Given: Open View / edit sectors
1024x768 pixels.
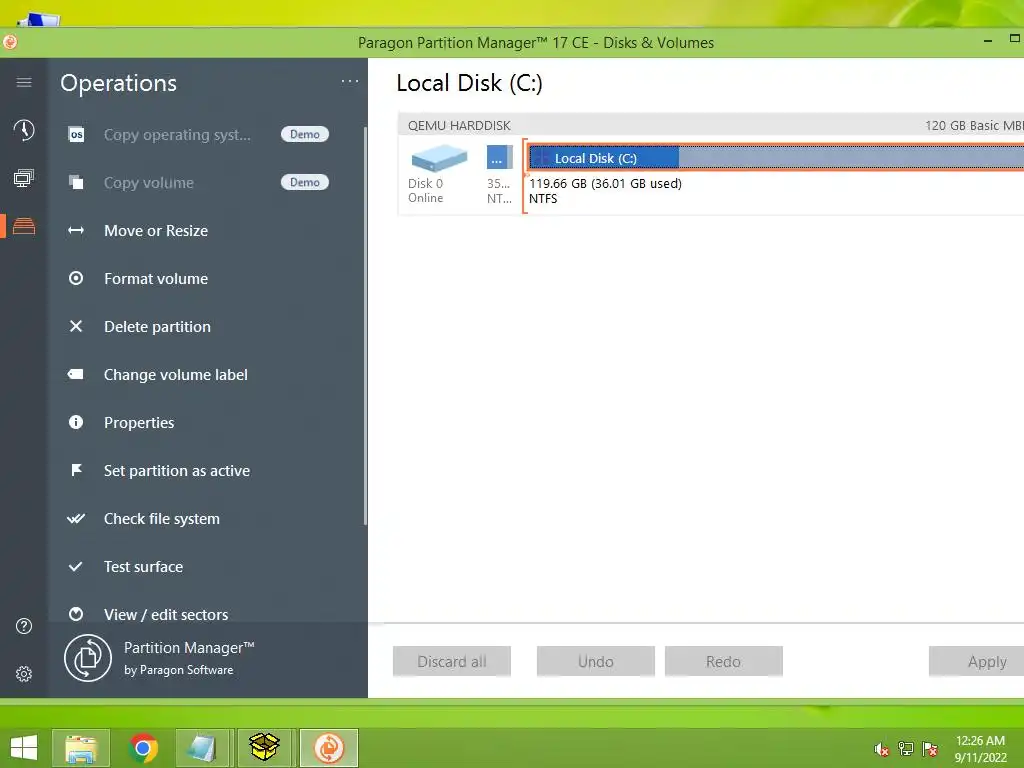Looking at the screenshot, I should click(166, 615).
